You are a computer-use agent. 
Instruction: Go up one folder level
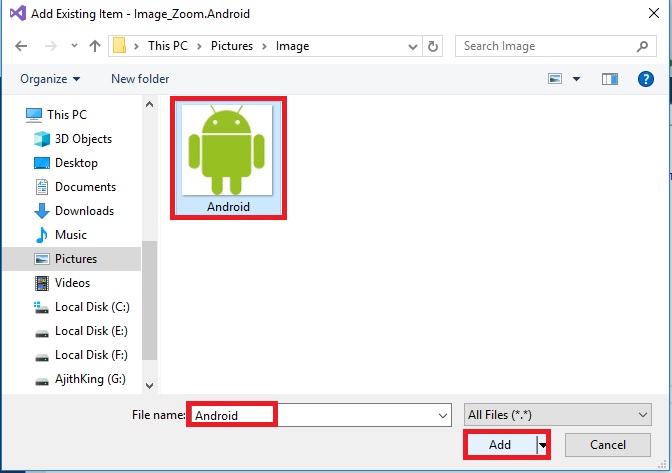click(95, 46)
